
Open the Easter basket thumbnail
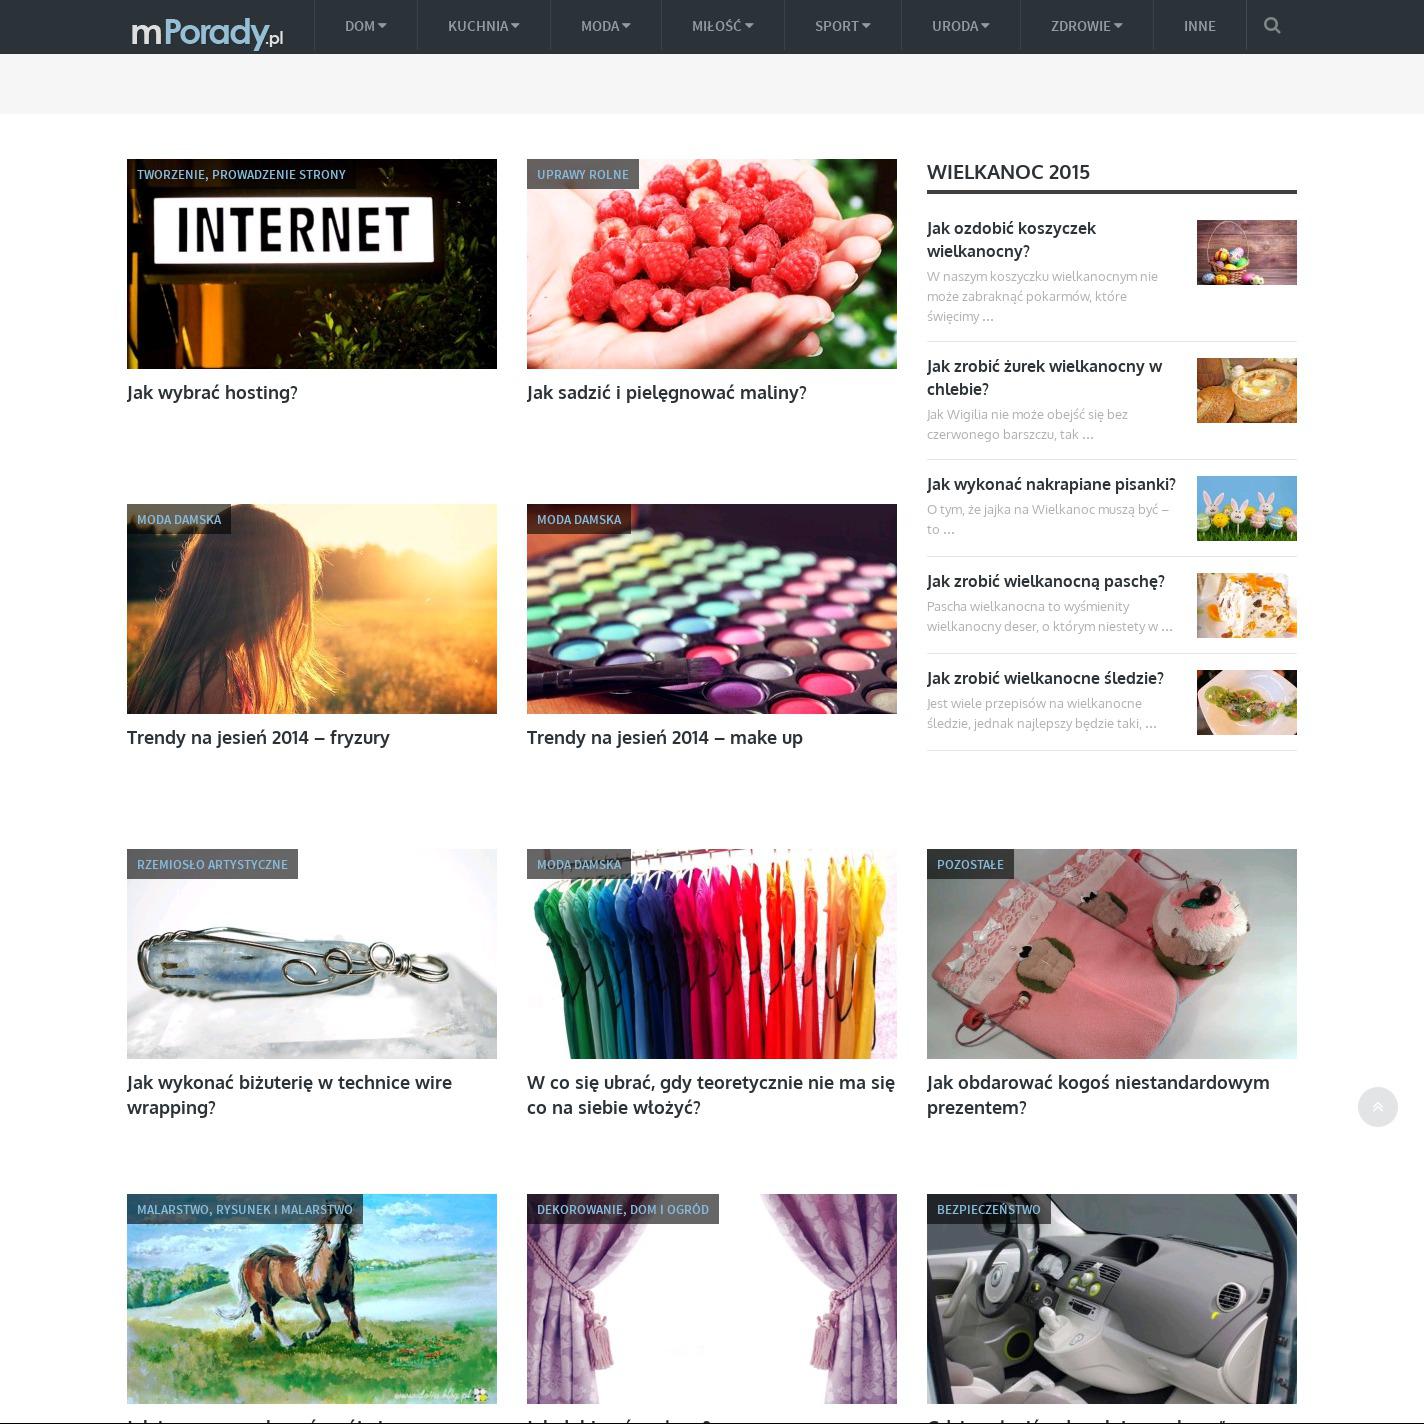(1246, 252)
